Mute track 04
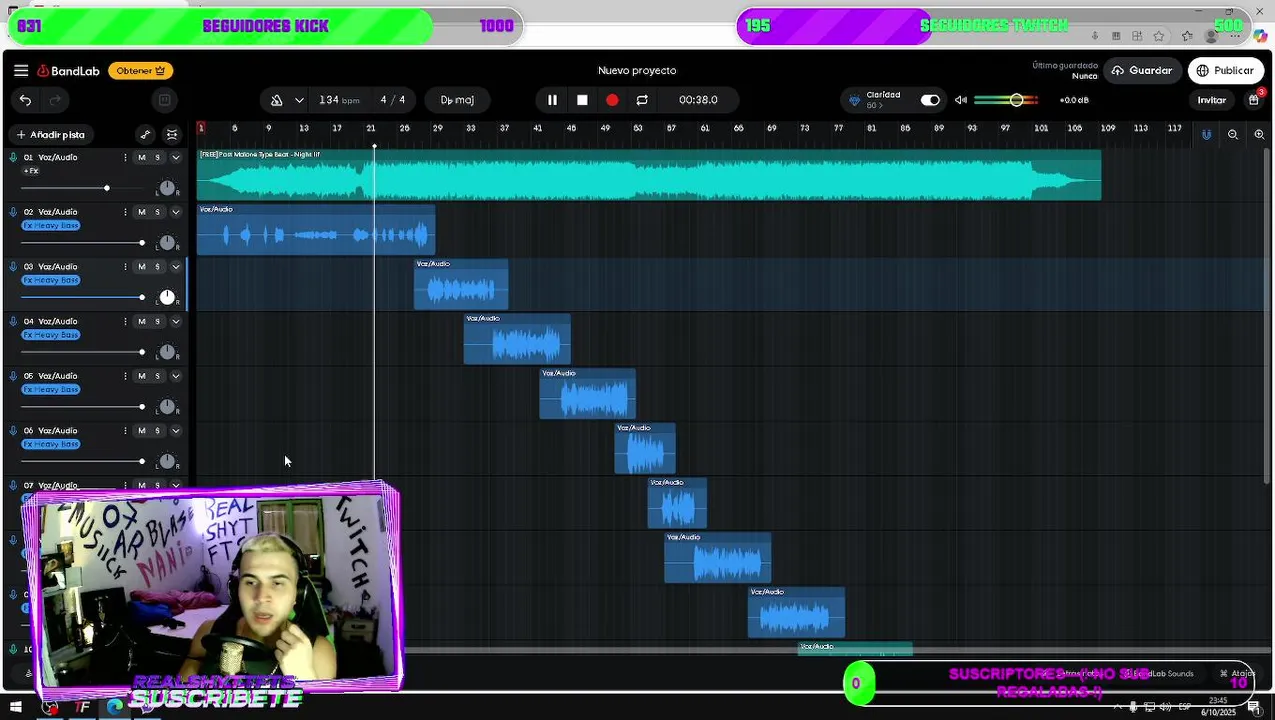The height and width of the screenshot is (720, 1275). (141, 321)
